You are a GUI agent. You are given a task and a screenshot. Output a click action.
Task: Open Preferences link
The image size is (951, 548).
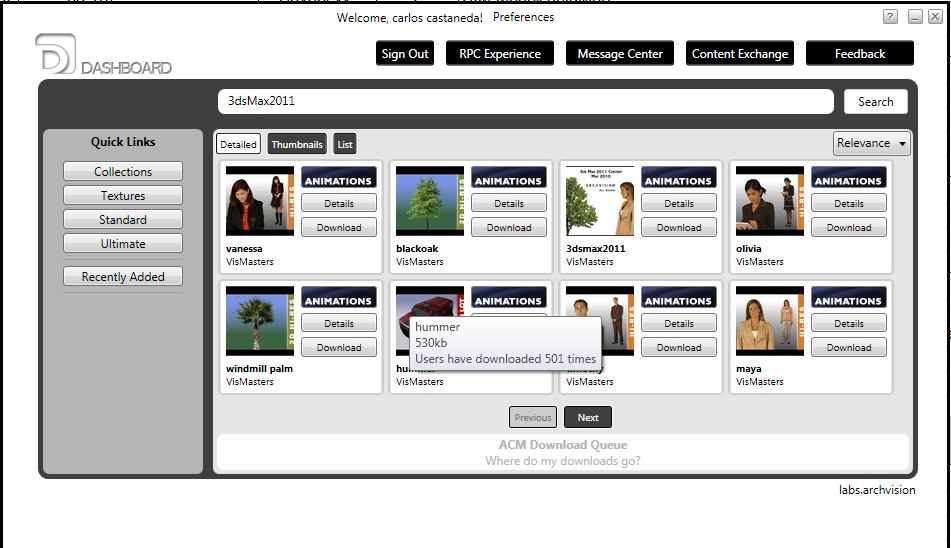[x=523, y=17]
